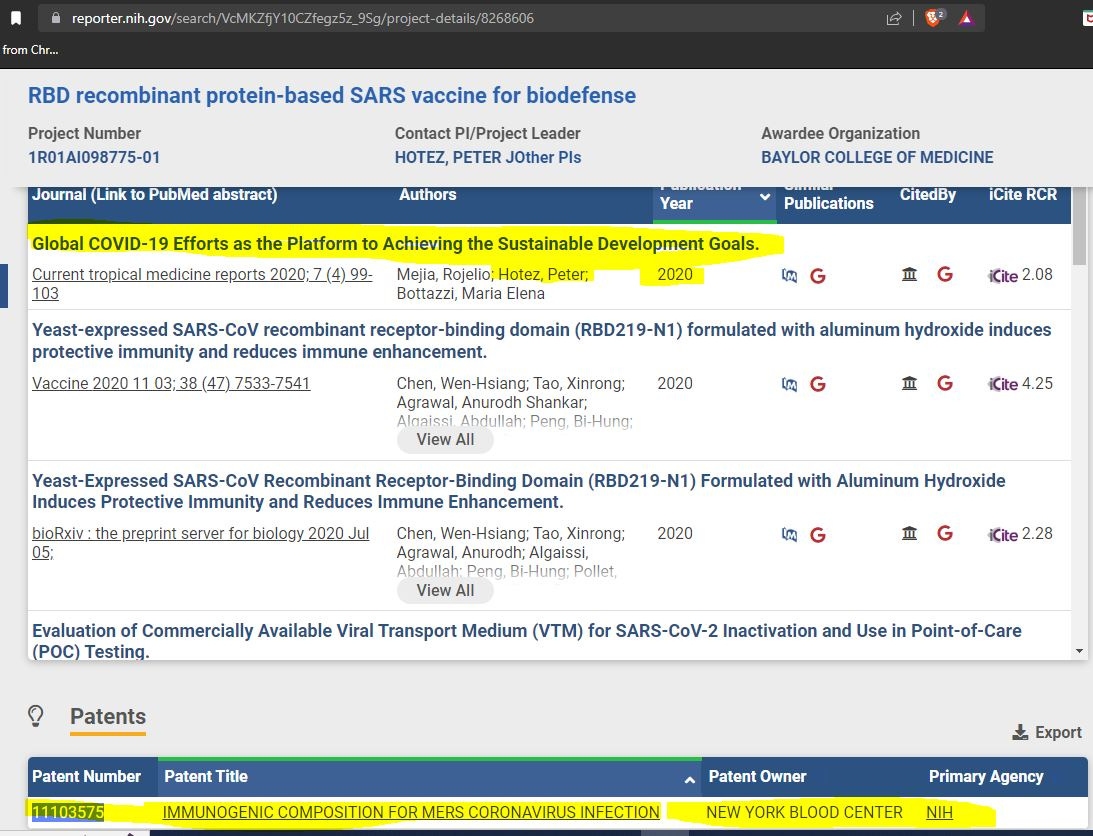Open the share page icon in address bar
This screenshot has width=1093, height=836.
pos(894,19)
